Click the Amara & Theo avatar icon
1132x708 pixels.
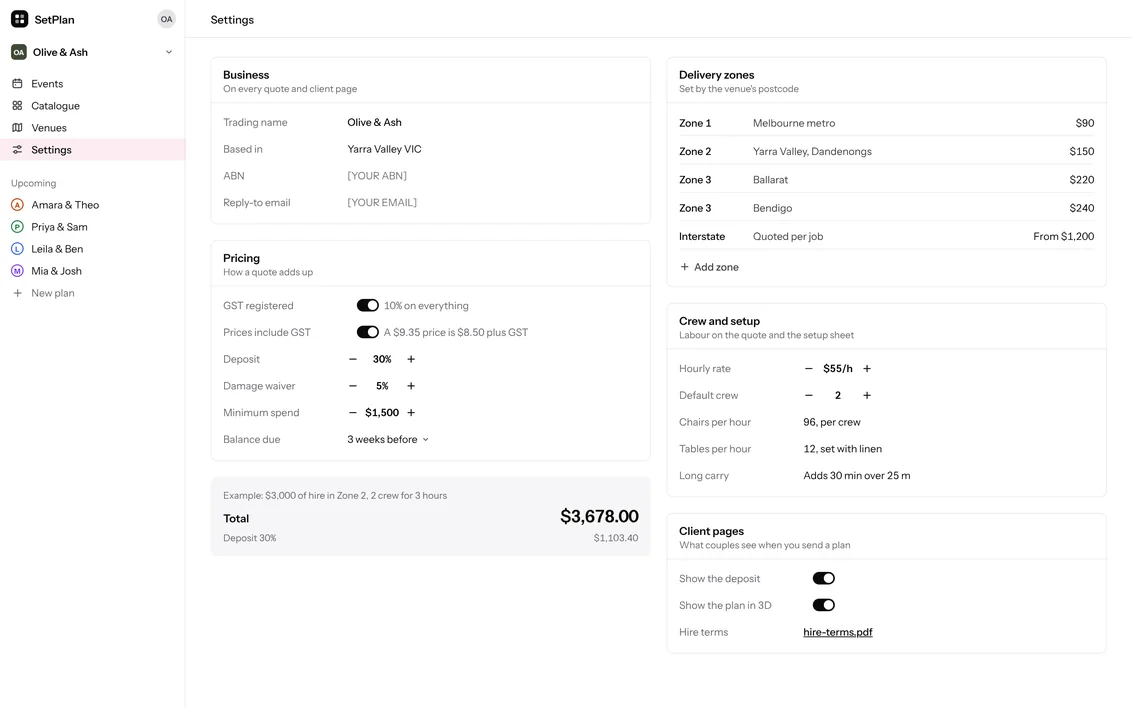coord(17,205)
